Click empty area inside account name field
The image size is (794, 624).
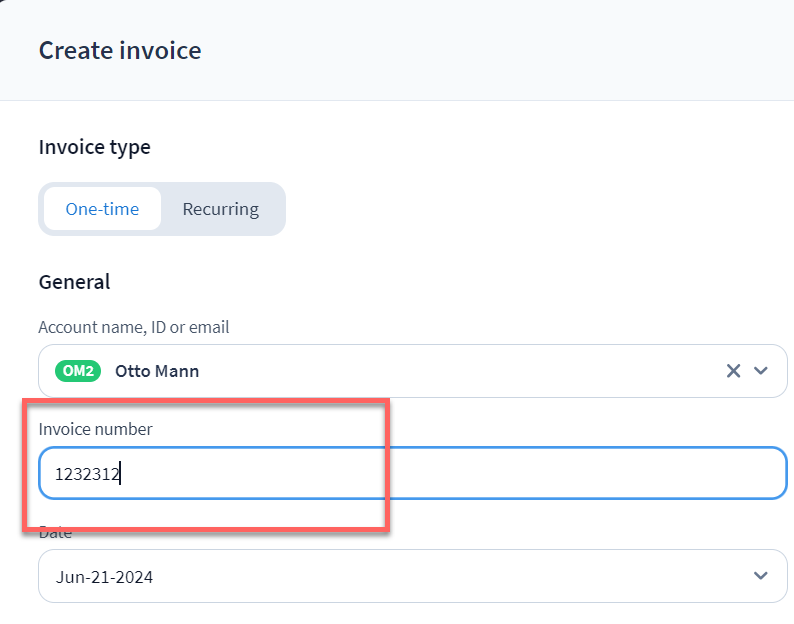[x=450, y=371]
